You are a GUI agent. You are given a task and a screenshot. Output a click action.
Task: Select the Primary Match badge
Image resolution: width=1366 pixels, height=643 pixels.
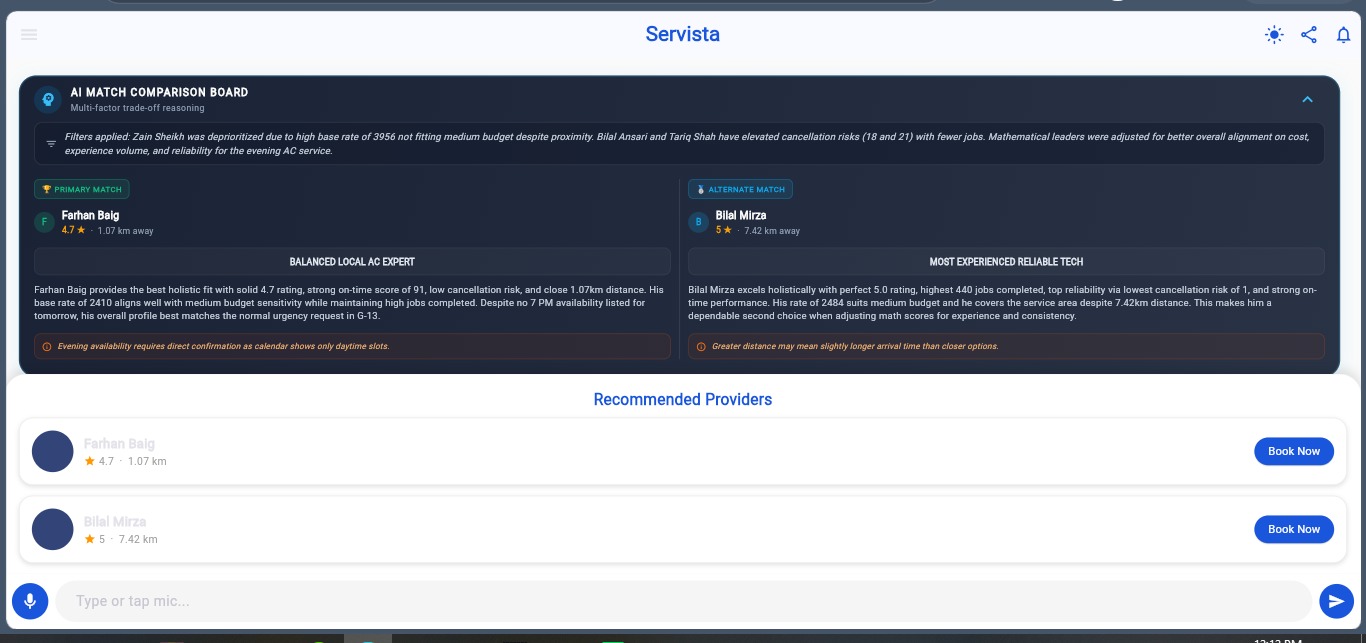82,189
